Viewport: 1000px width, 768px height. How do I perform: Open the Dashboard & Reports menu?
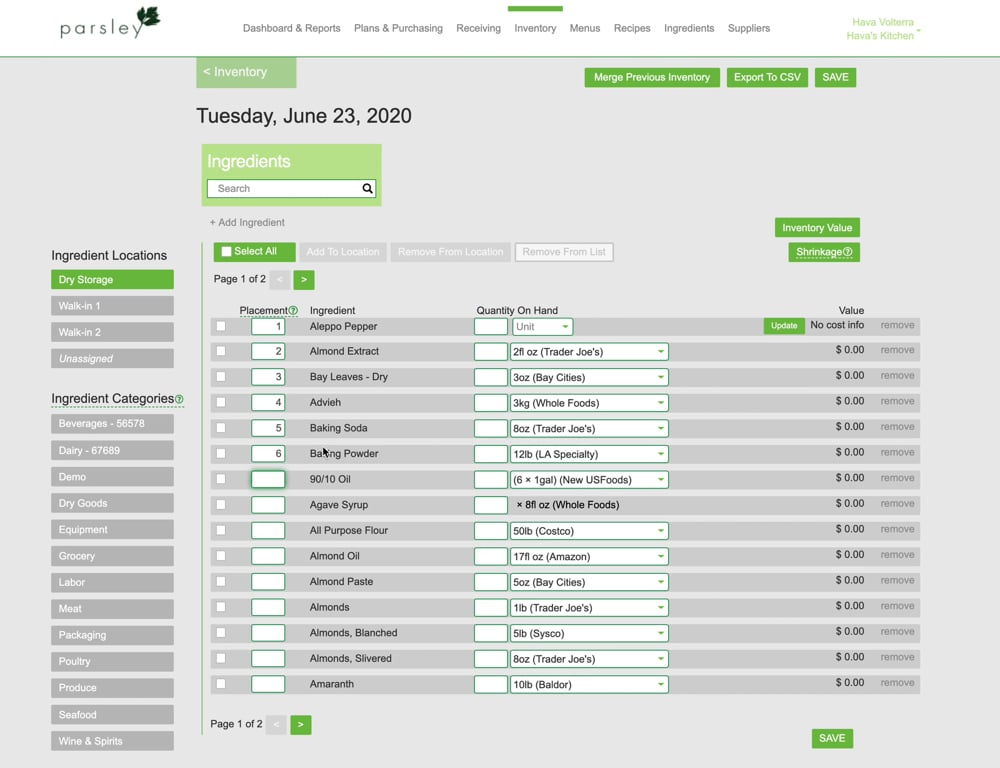[291, 28]
